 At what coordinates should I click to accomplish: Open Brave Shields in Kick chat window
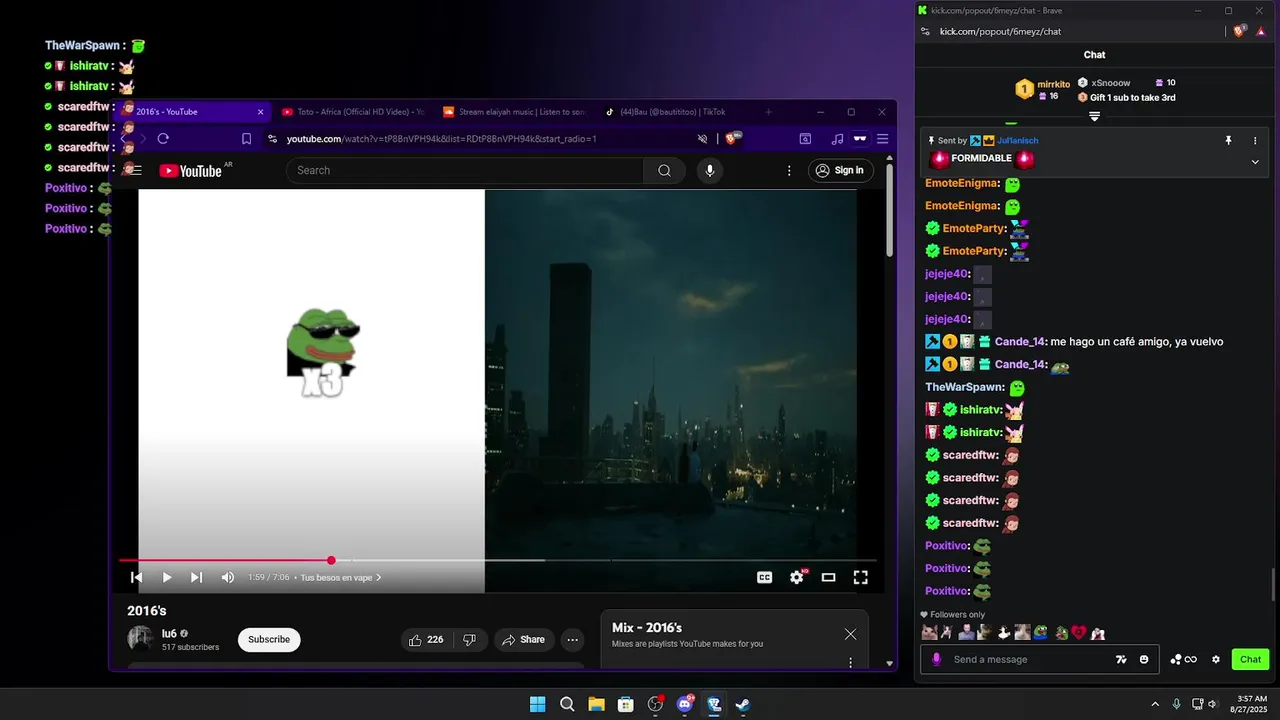[x=1239, y=32]
